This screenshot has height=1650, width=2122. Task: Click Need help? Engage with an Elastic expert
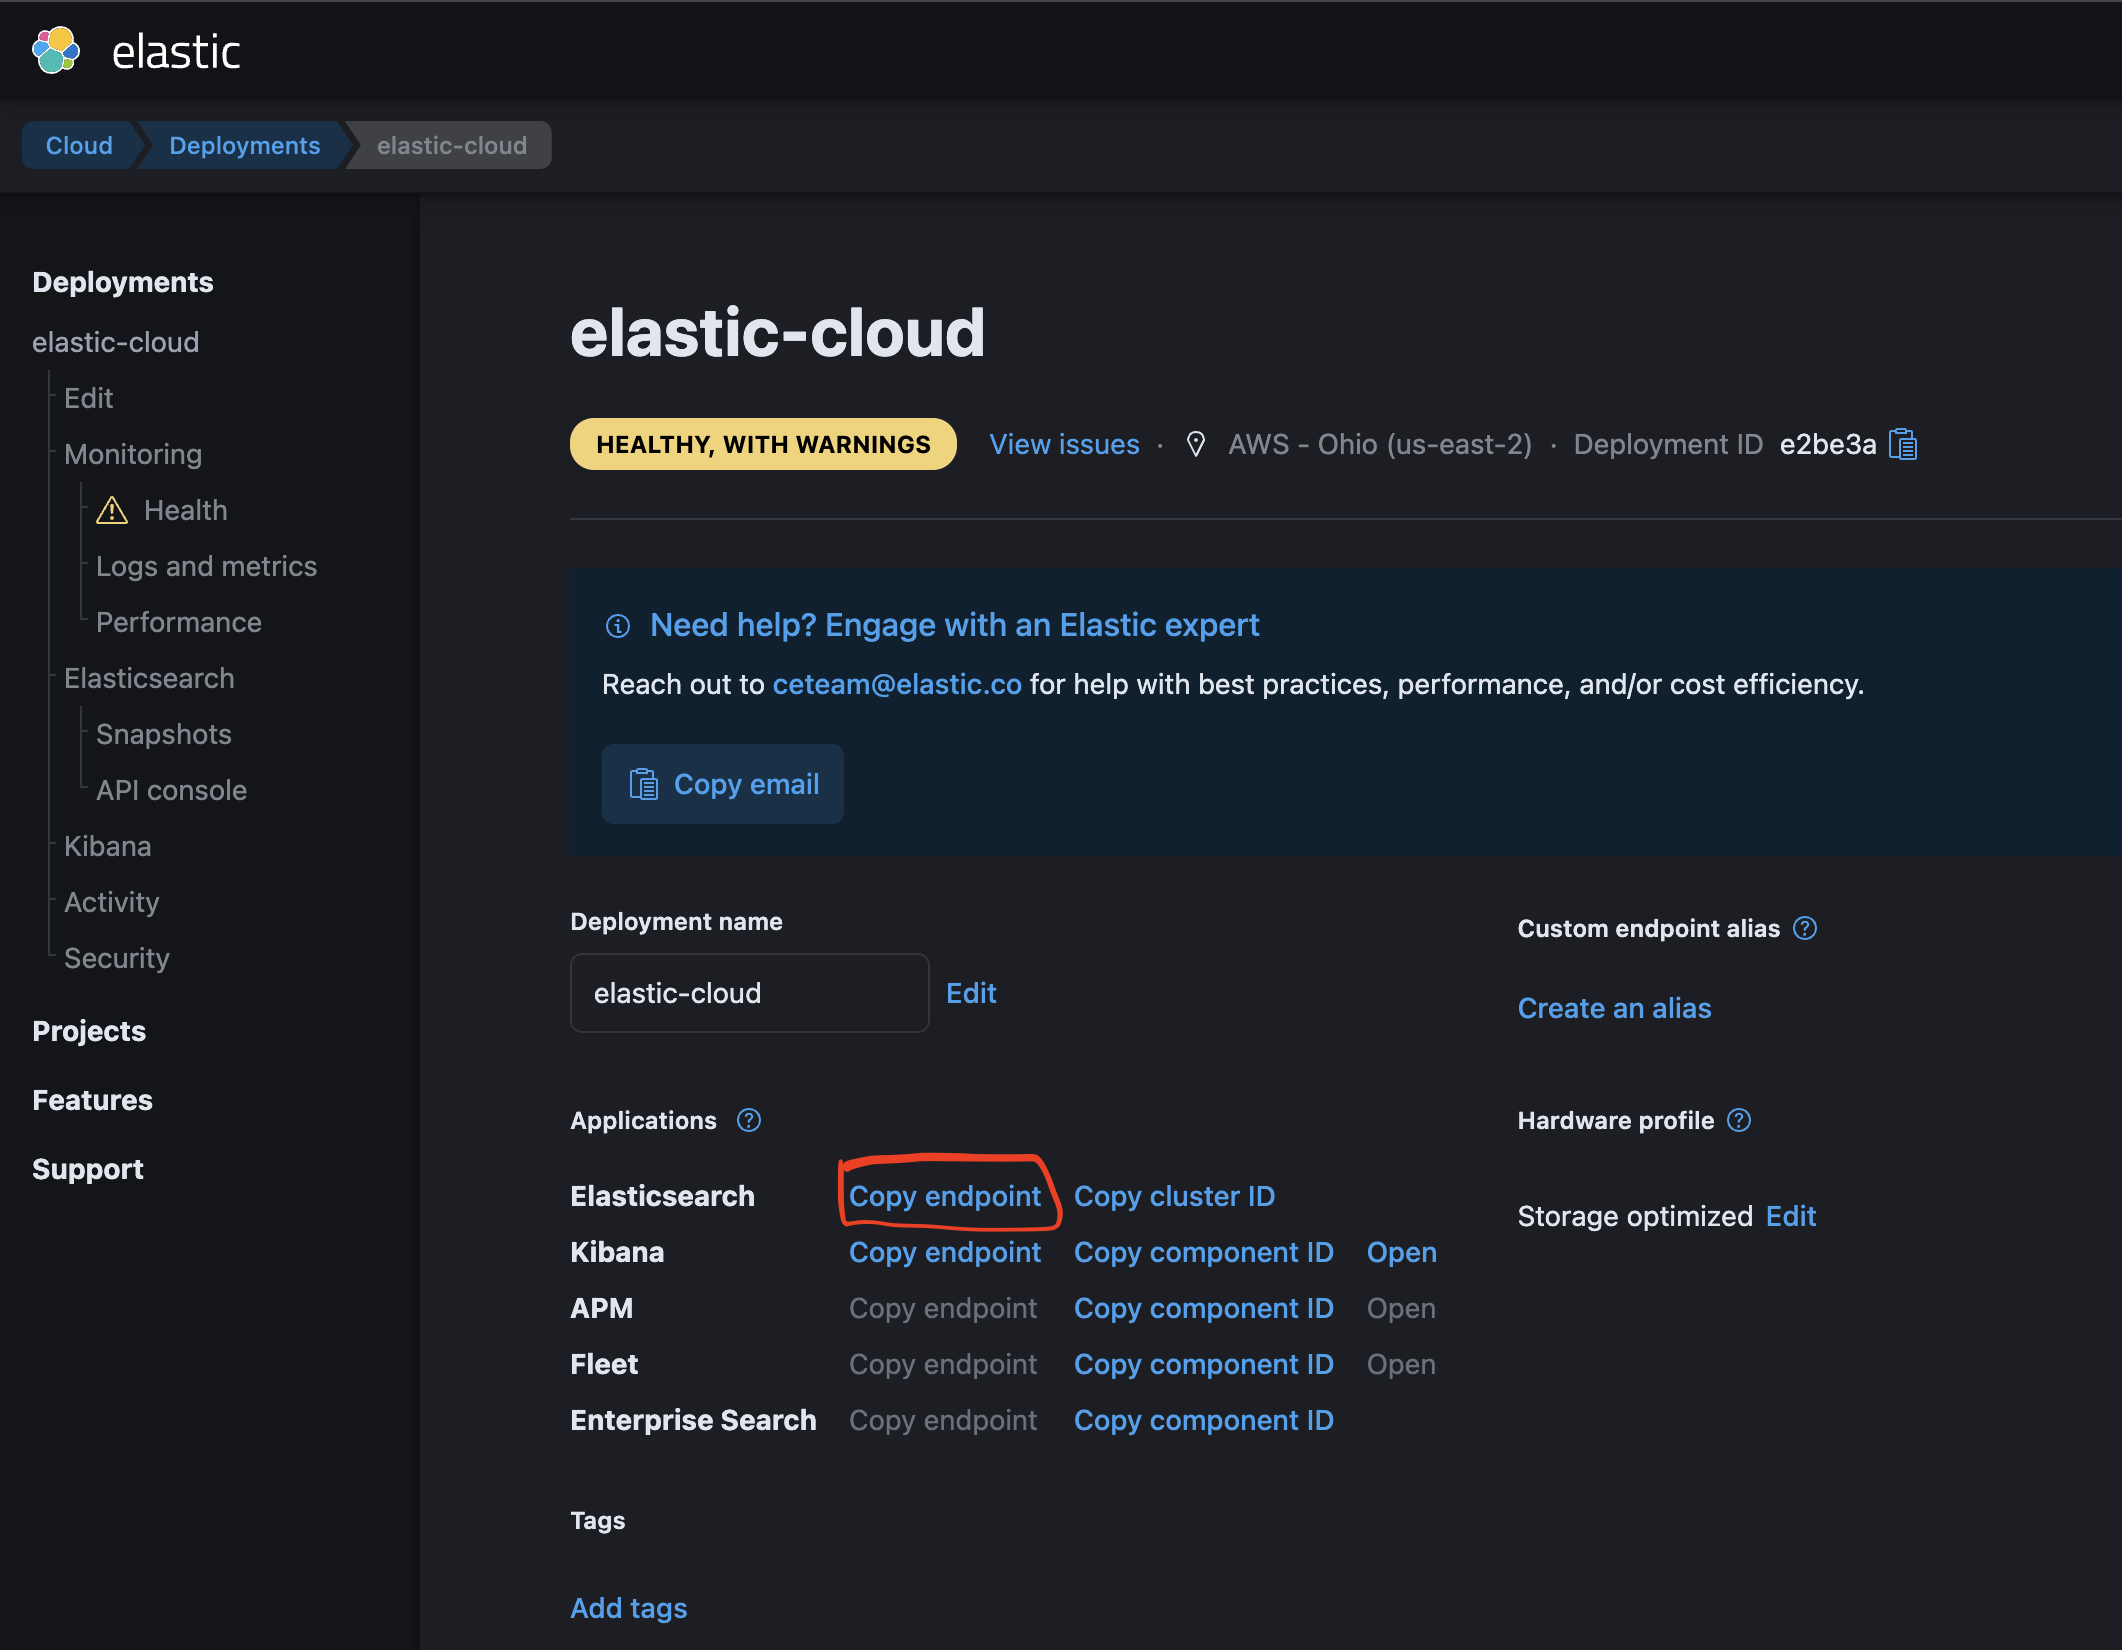(x=954, y=625)
